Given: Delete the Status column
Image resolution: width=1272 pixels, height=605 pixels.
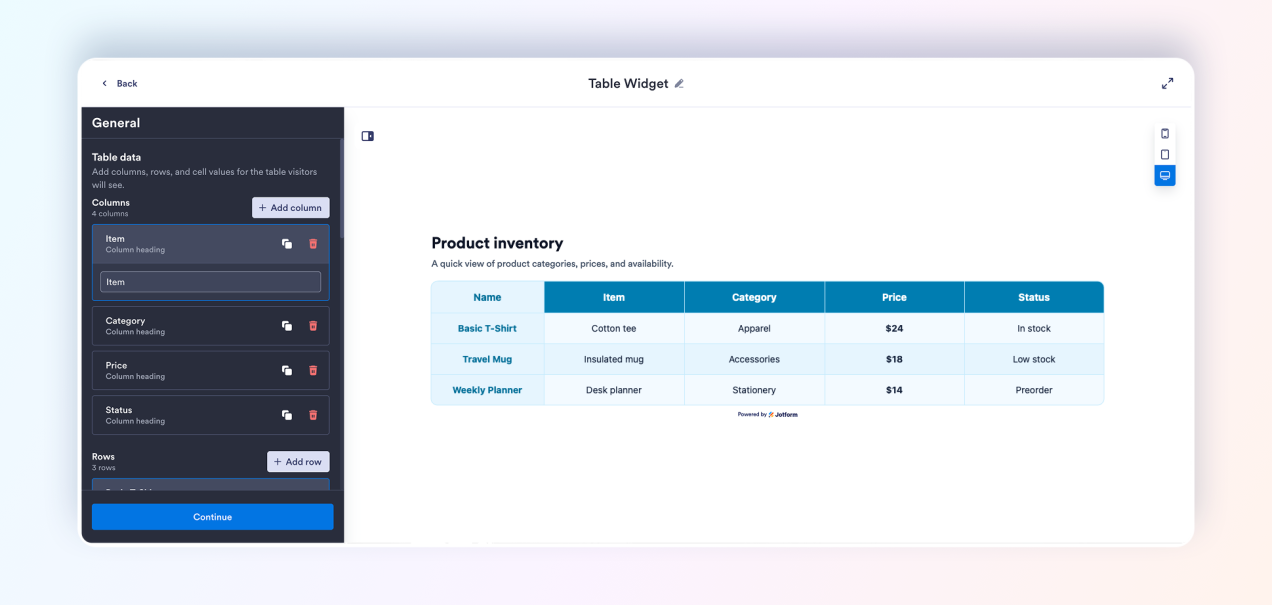Looking at the screenshot, I should pos(313,415).
